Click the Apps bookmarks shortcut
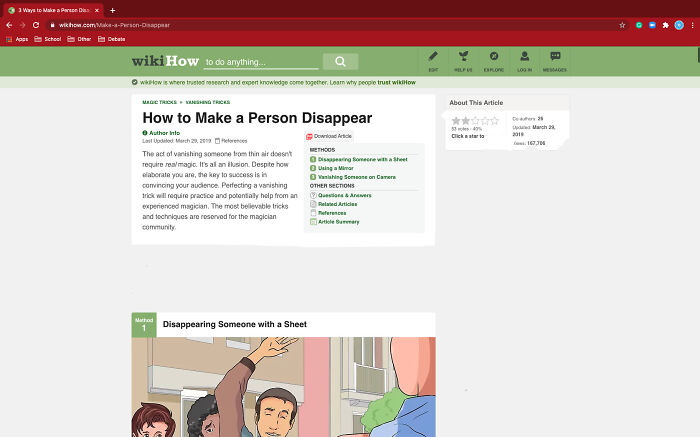This screenshot has width=700, height=437. 17,39
